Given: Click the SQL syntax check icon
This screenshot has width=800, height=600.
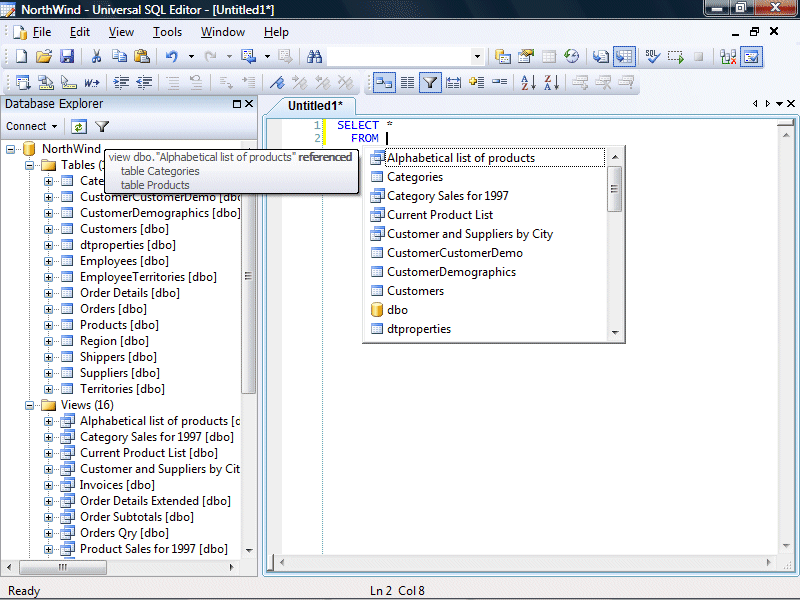Looking at the screenshot, I should click(651, 57).
